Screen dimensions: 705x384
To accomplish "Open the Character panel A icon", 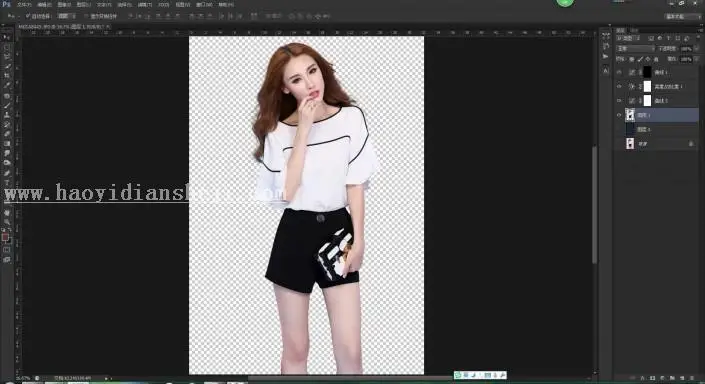I will point(606,71).
